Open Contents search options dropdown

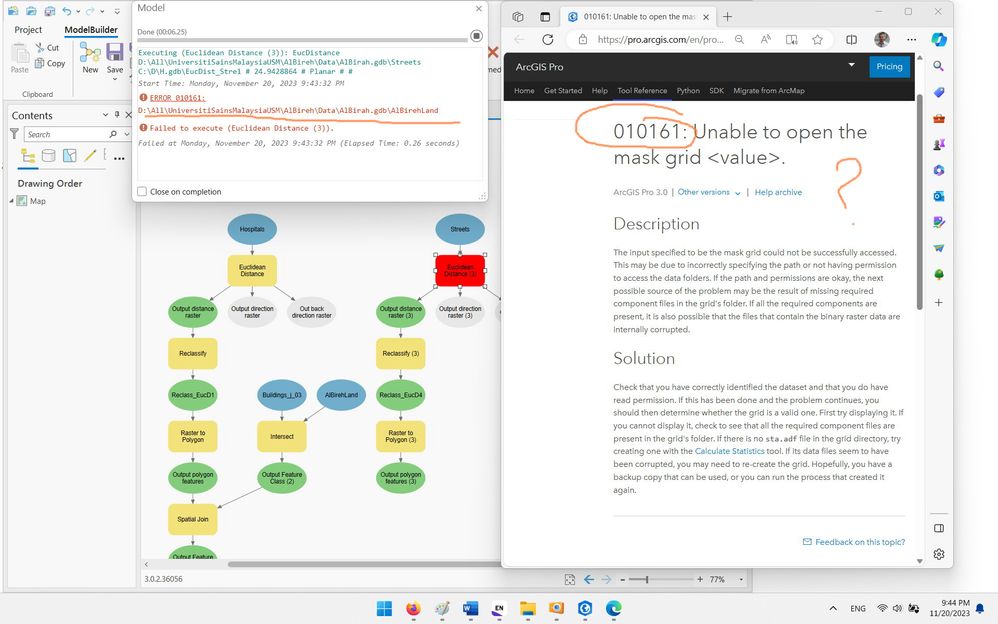127,134
